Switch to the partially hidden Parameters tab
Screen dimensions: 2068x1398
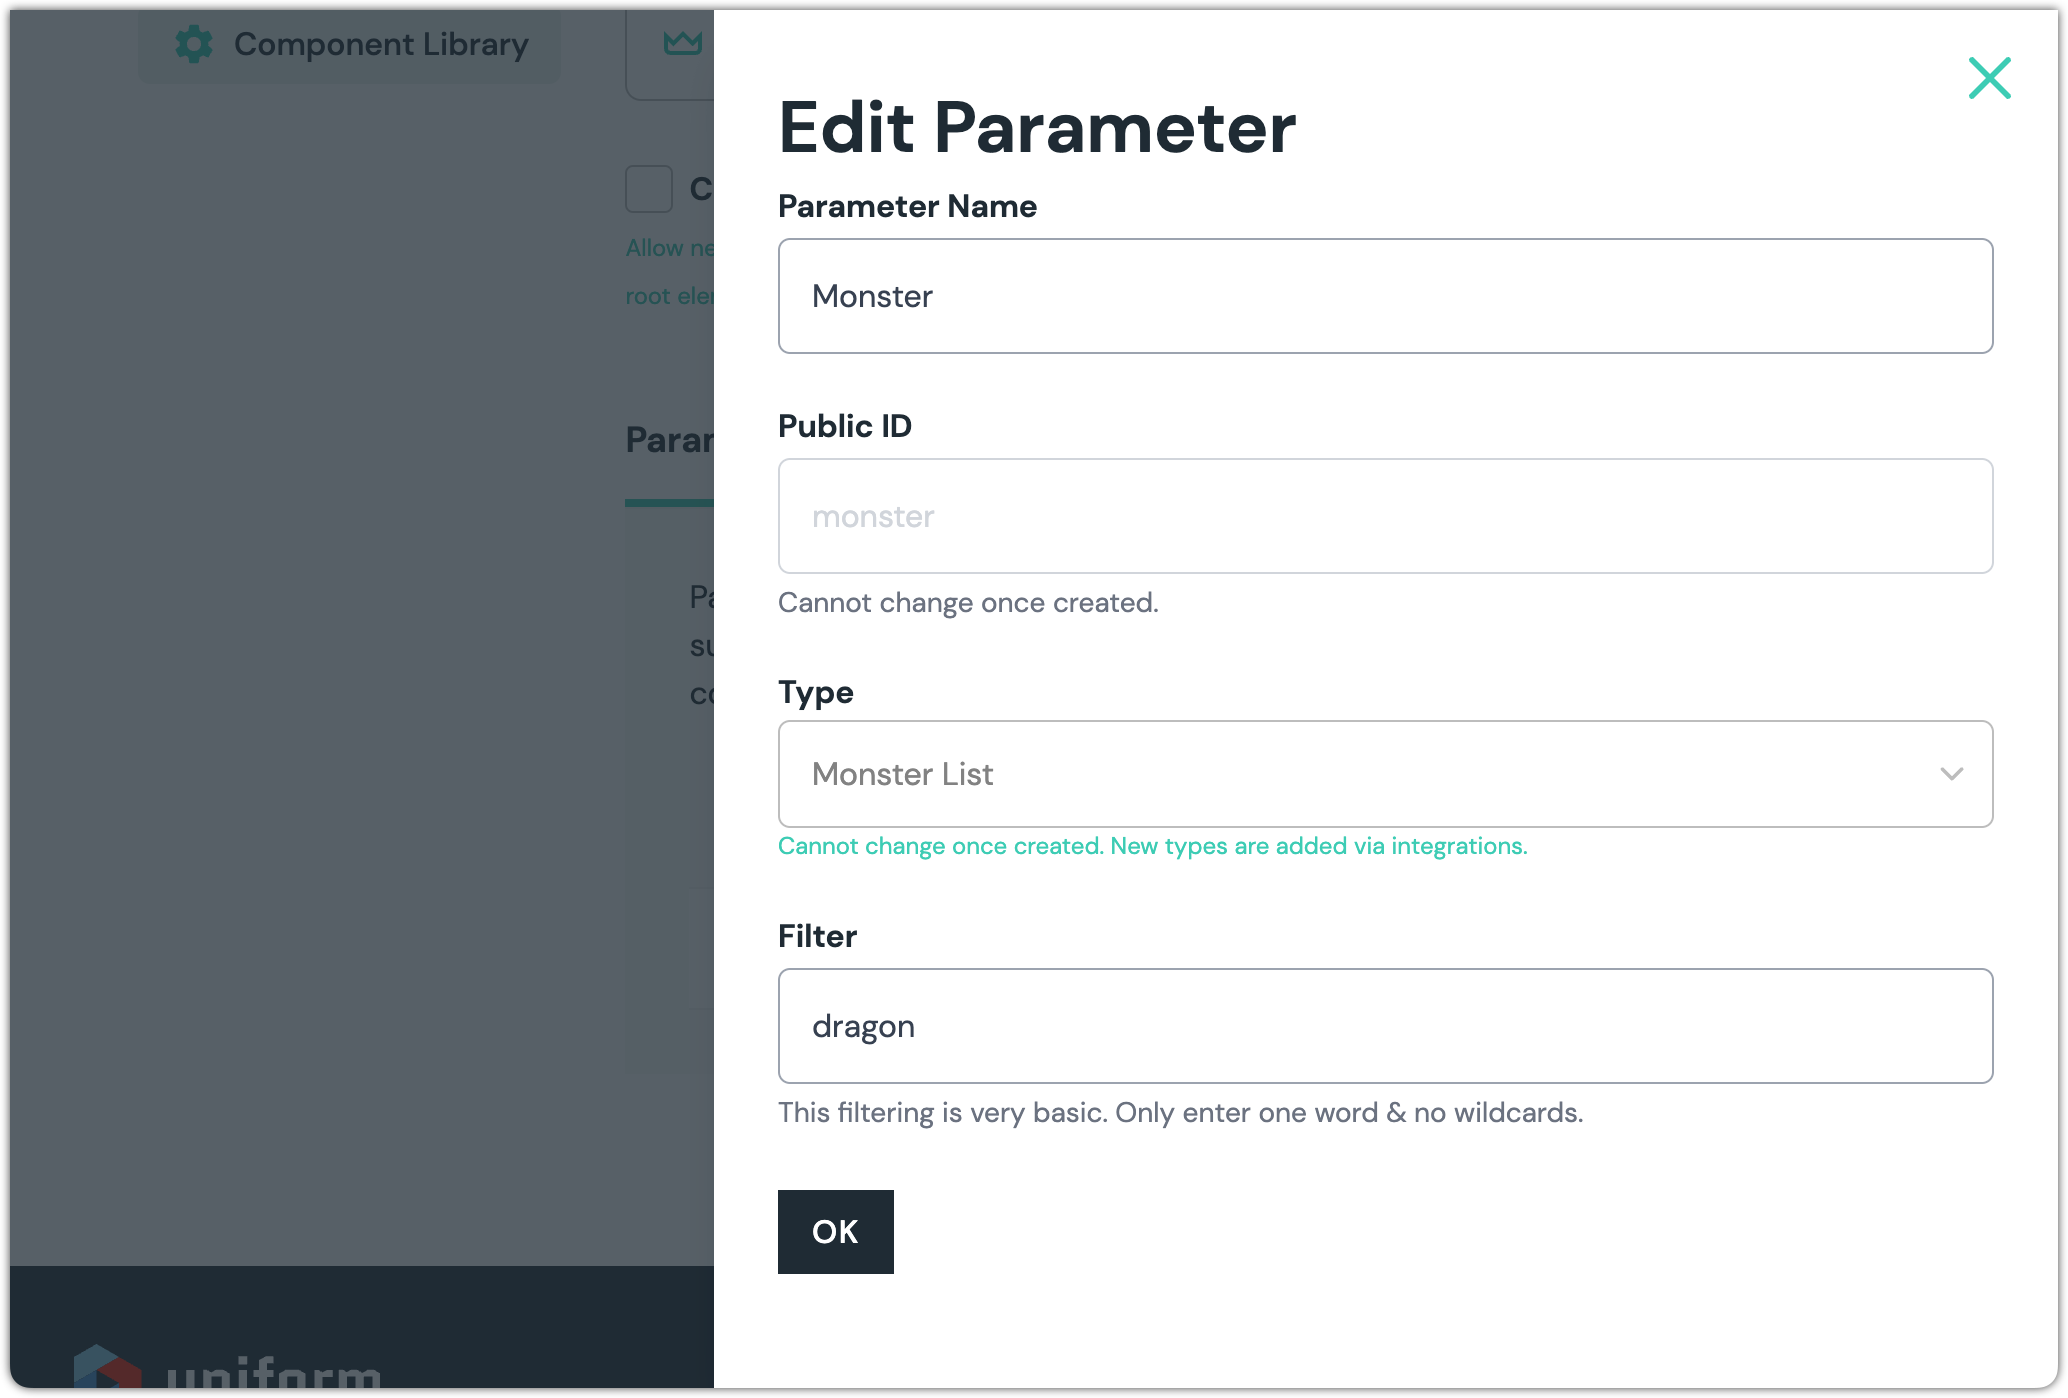[x=669, y=441]
